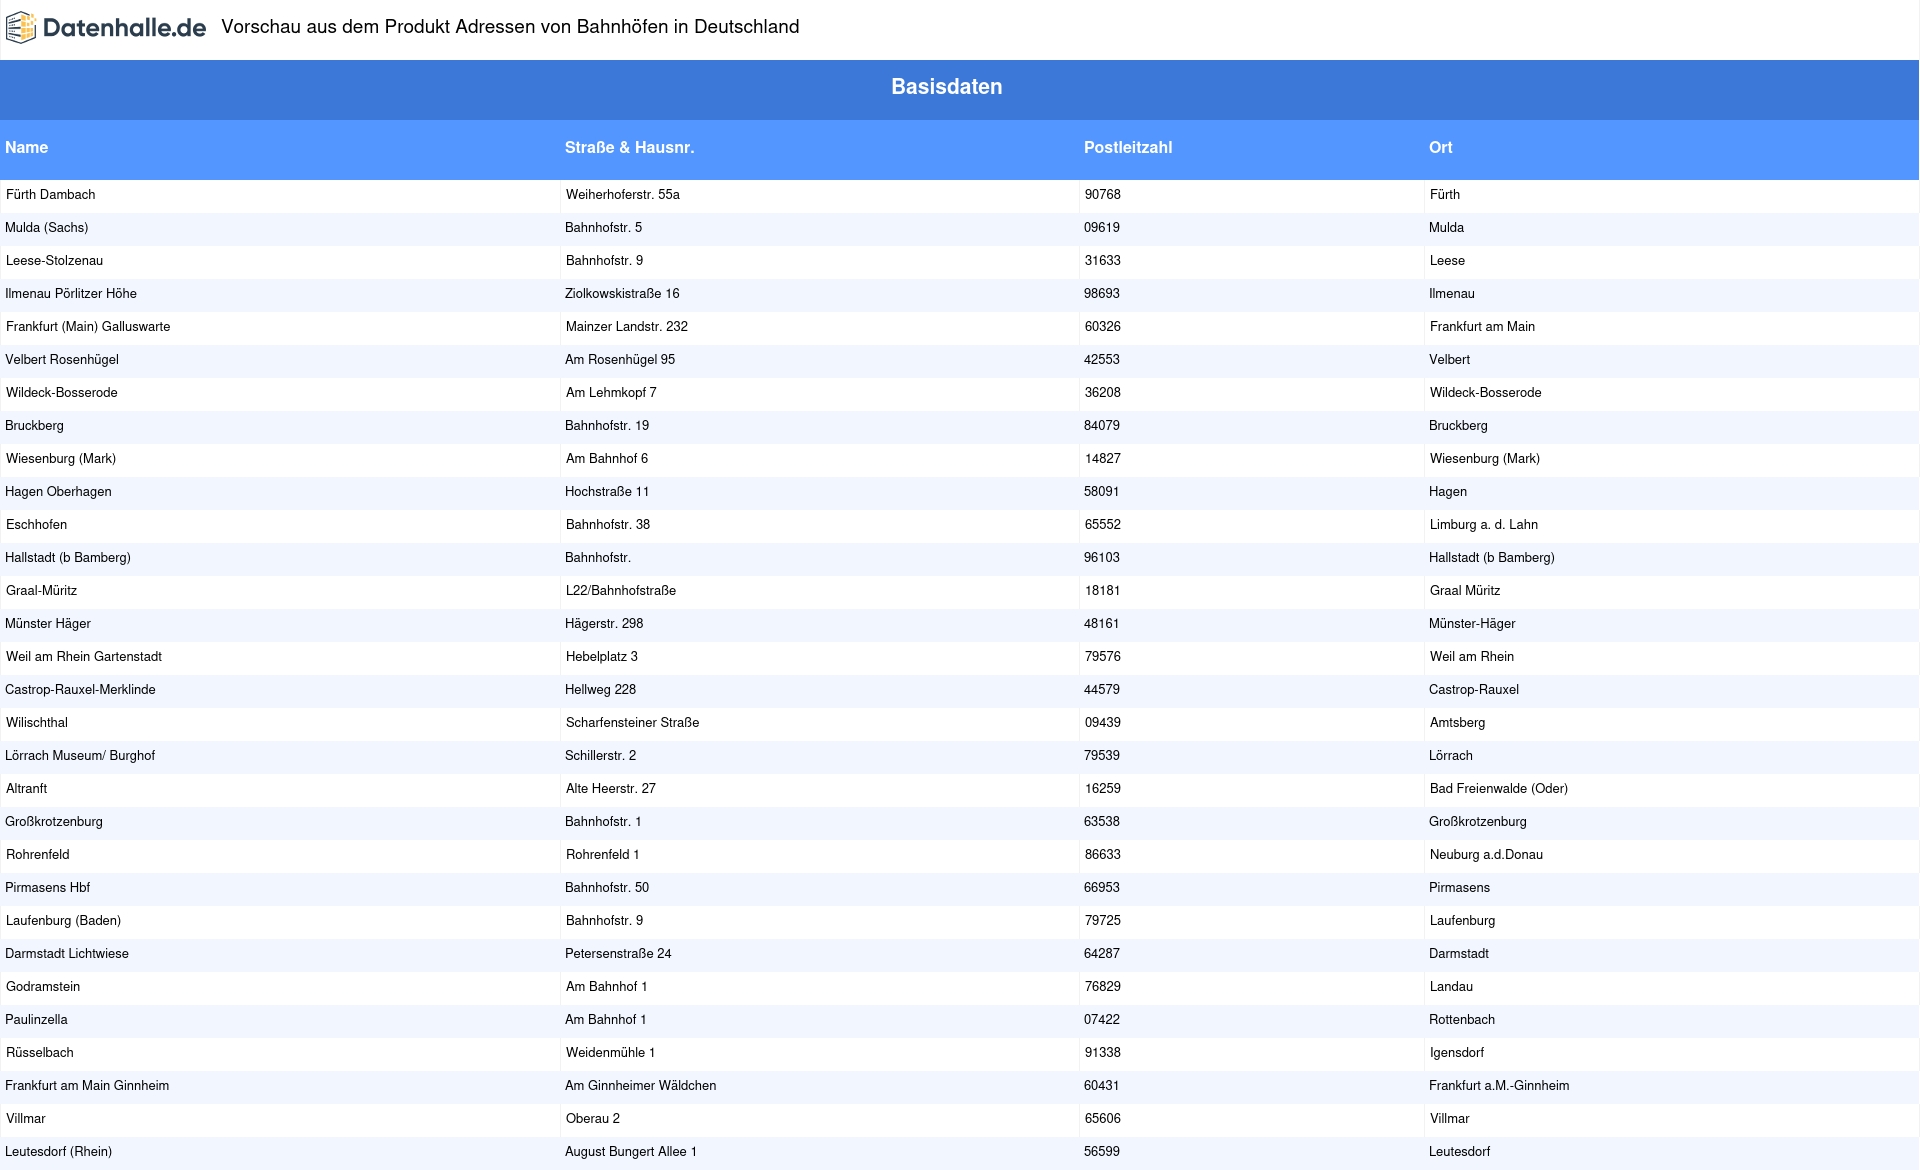This screenshot has width=1920, height=1170.
Task: Select Frankfurt (Main) Galluswarte station
Action: coord(88,327)
